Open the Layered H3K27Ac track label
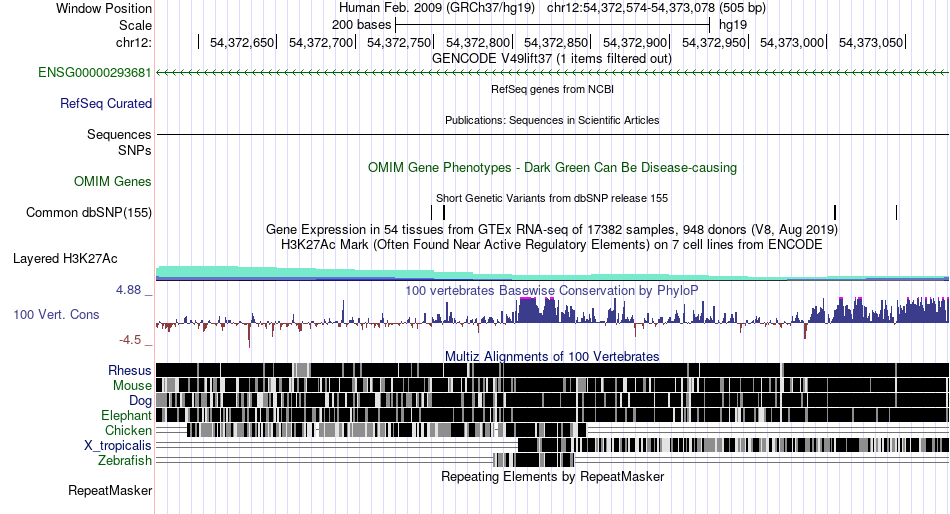Screen dimensions: 950x514 pos(65,259)
